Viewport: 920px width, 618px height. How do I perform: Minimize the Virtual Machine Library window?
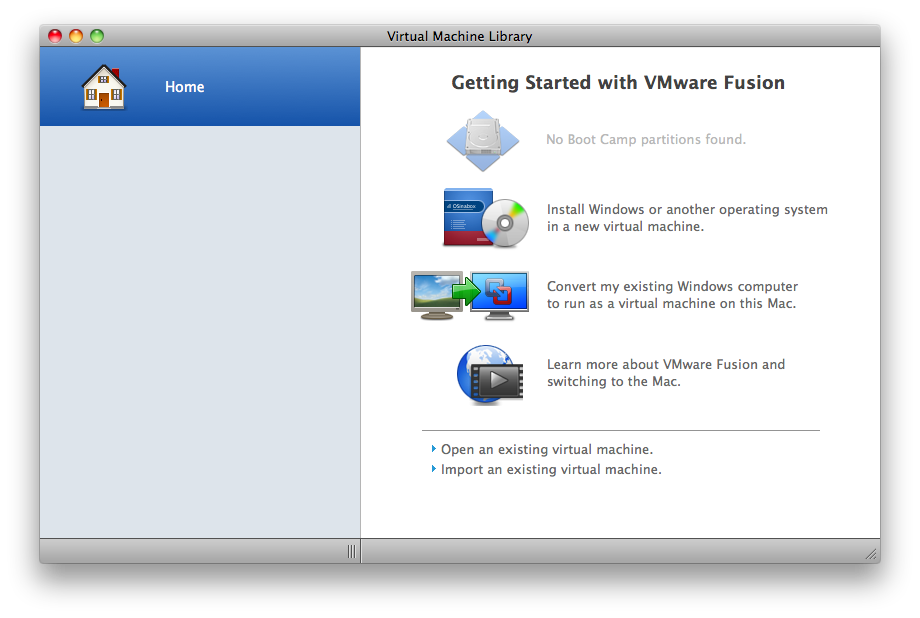click(x=76, y=36)
